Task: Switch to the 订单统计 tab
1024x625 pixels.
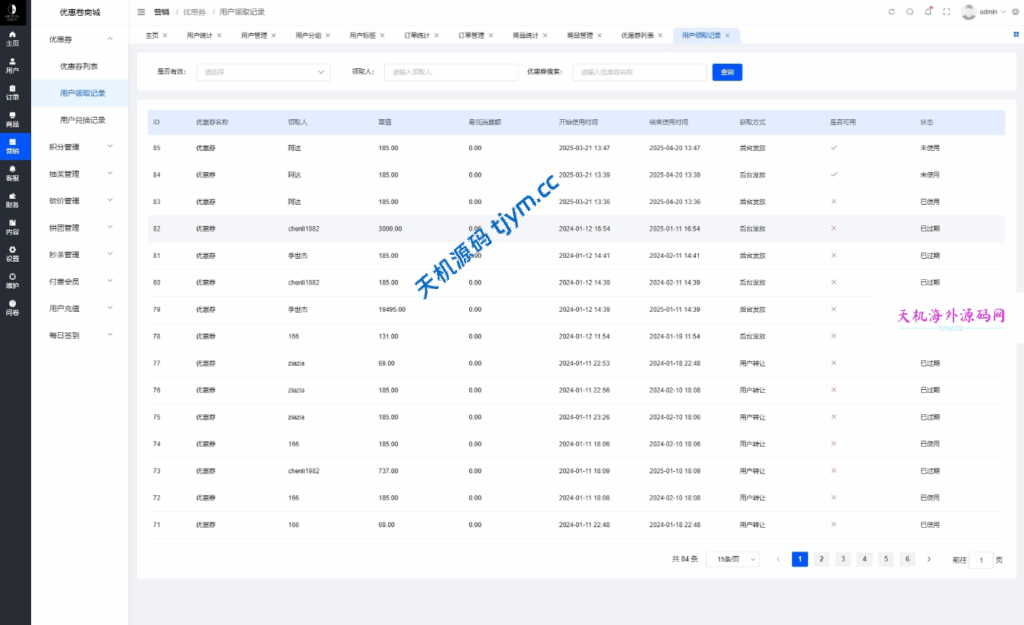Action: click(x=418, y=35)
